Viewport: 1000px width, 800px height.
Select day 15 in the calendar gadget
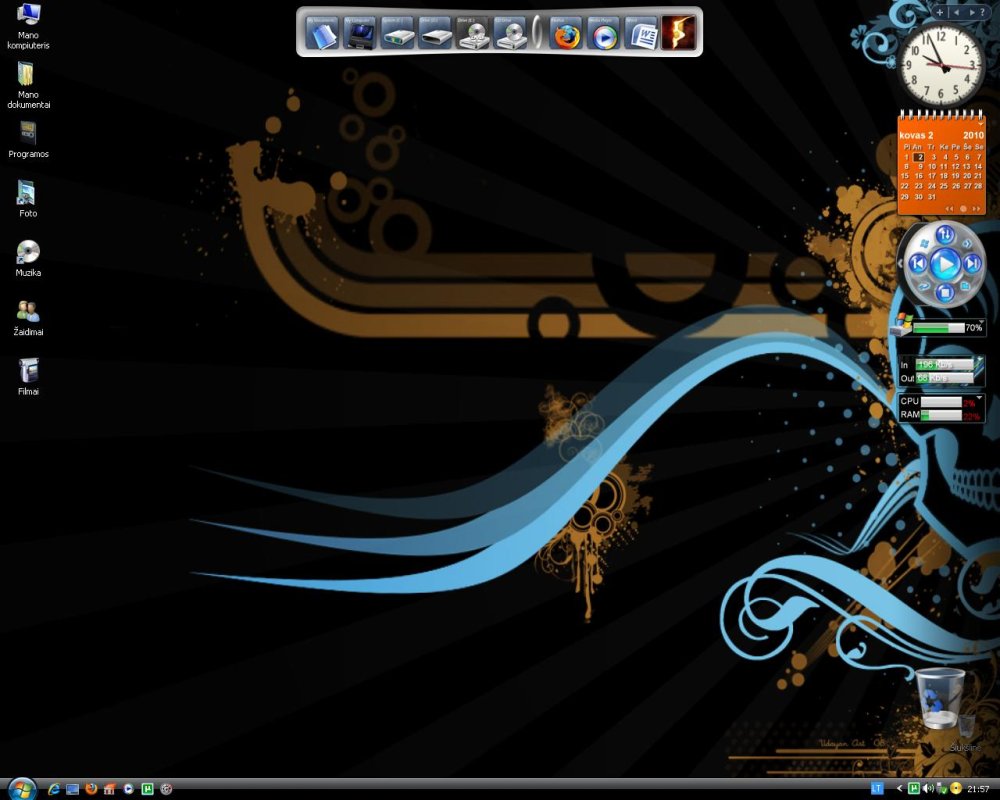click(906, 176)
